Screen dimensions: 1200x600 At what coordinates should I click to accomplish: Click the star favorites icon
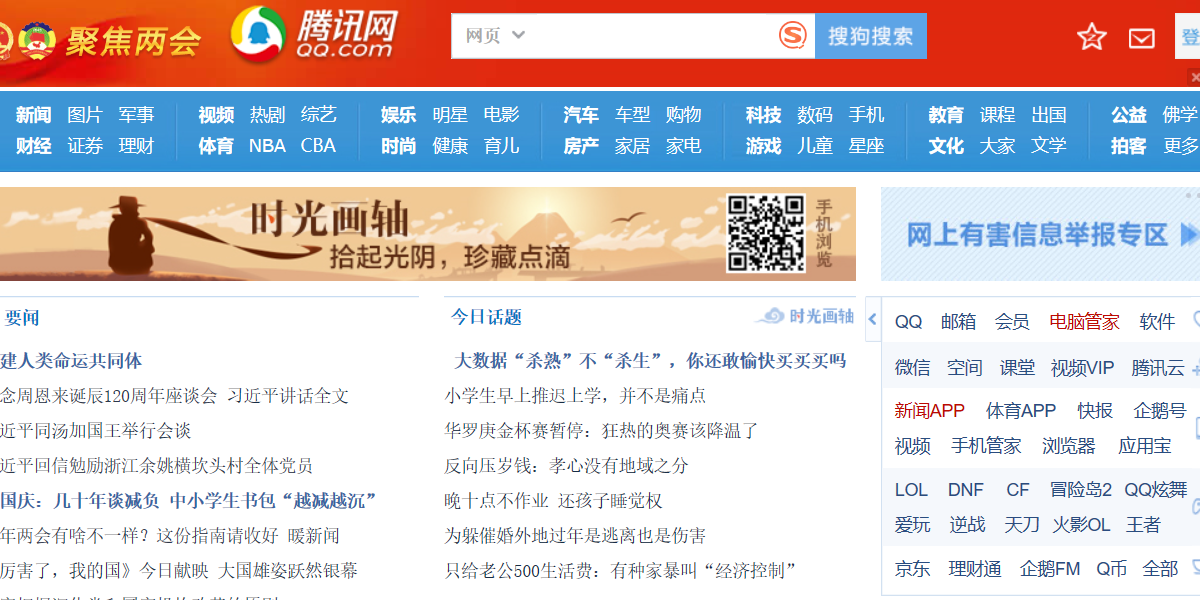(x=1091, y=37)
